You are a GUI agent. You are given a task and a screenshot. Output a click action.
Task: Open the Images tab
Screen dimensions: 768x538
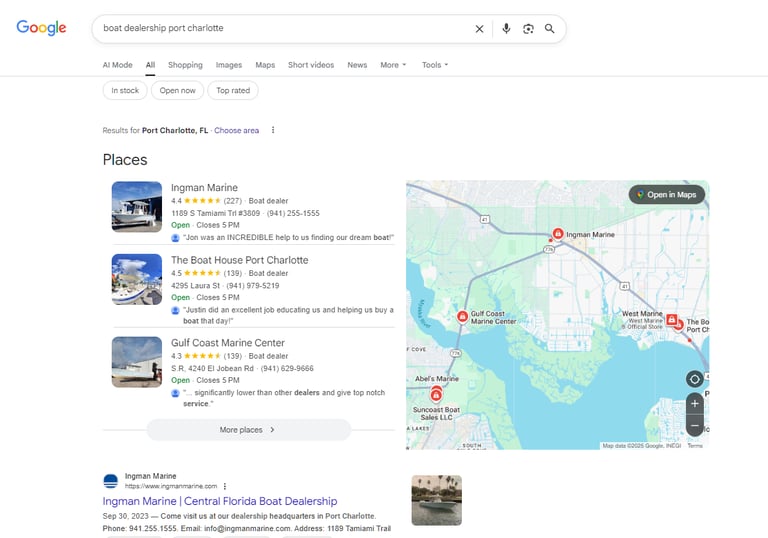point(229,65)
